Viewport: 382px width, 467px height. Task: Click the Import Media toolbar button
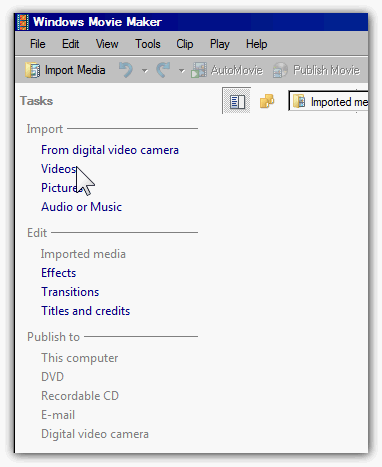pos(65,70)
